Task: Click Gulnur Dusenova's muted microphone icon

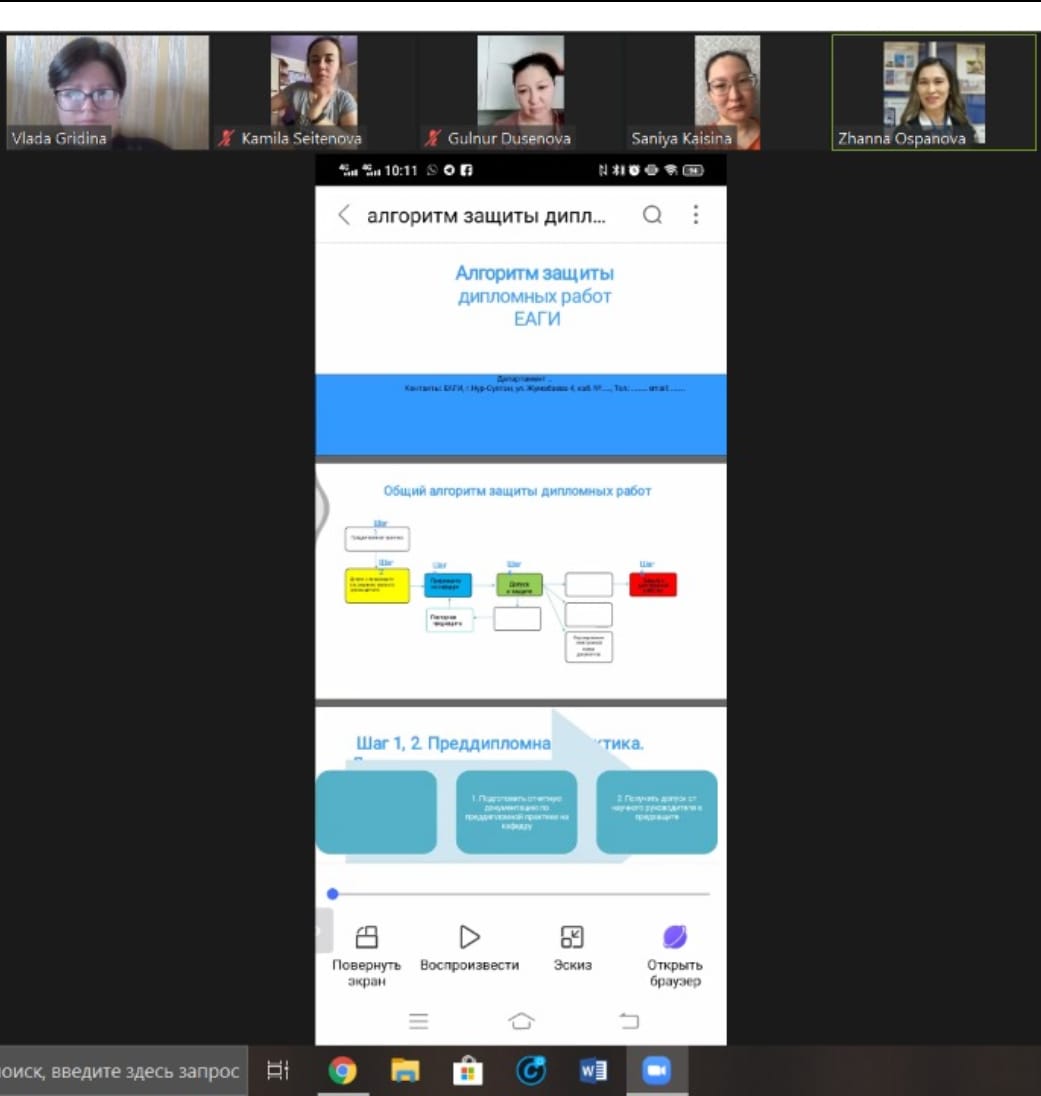Action: tap(433, 139)
